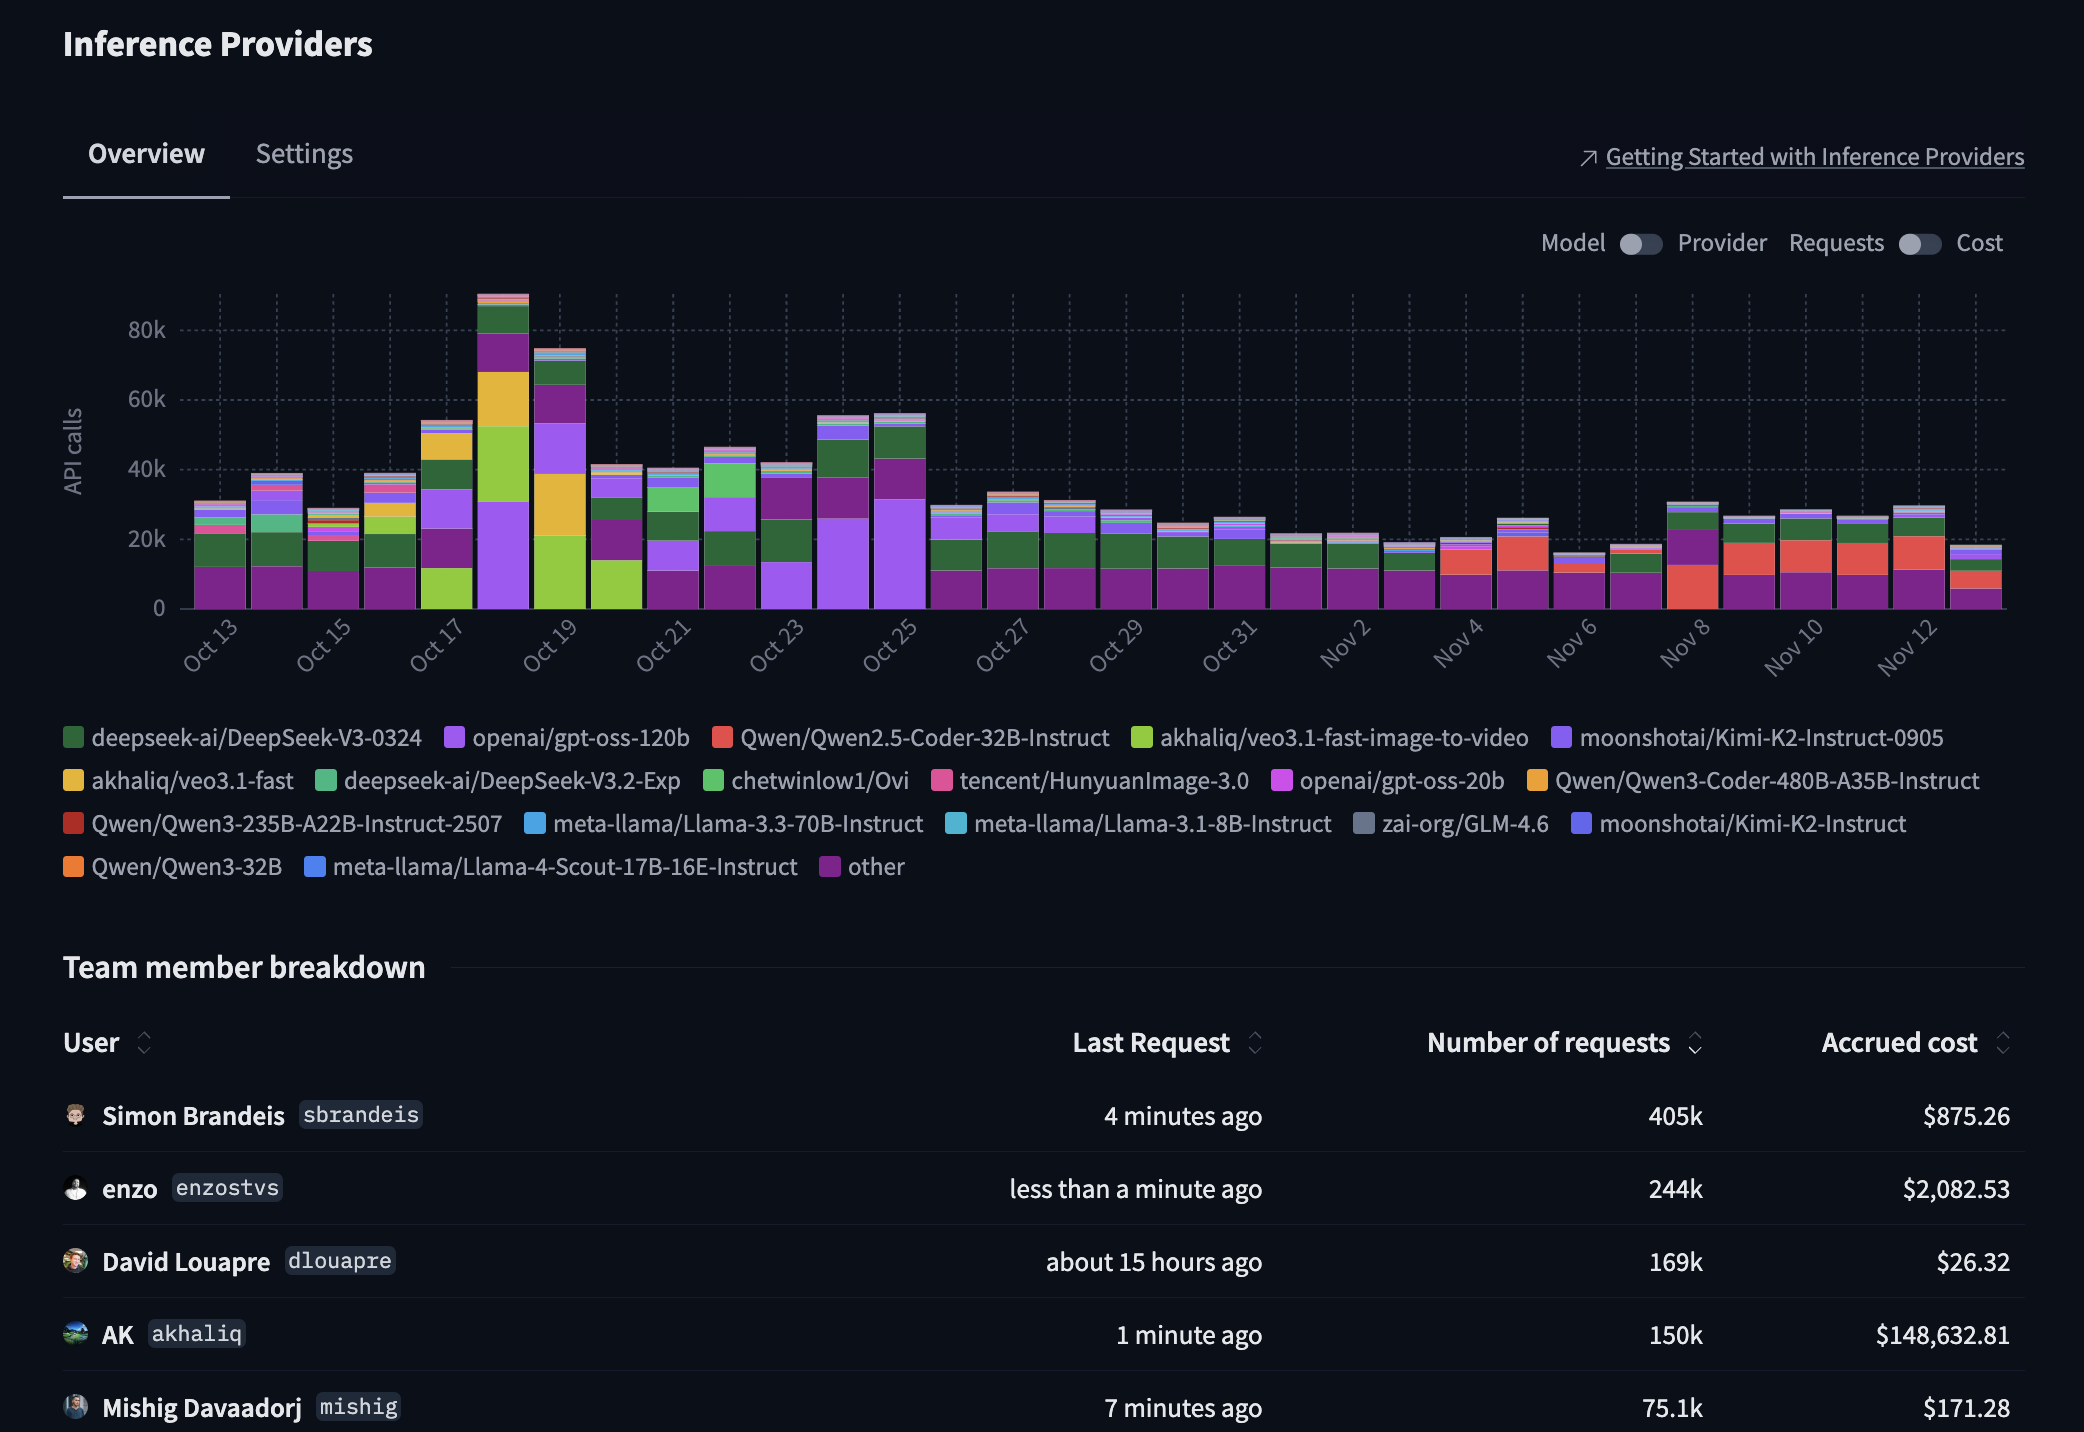Image resolution: width=2084 pixels, height=1432 pixels.
Task: Switch to the Settings tab
Action: point(304,154)
